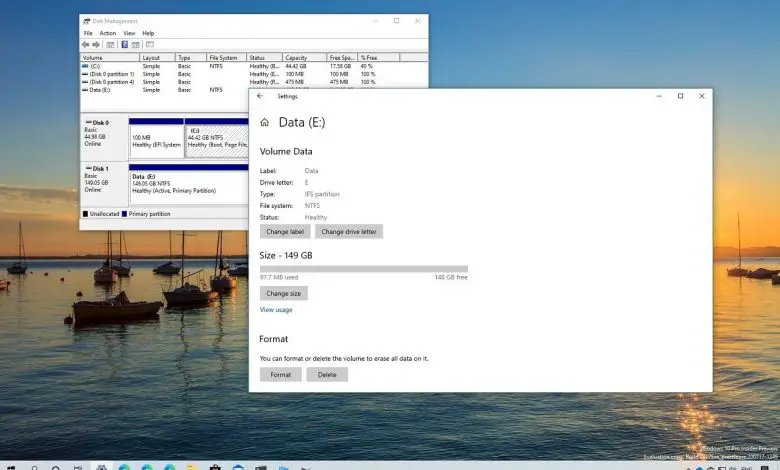
Task: Click the Help icon in Disk Management toolbar
Action: (x=125, y=45)
